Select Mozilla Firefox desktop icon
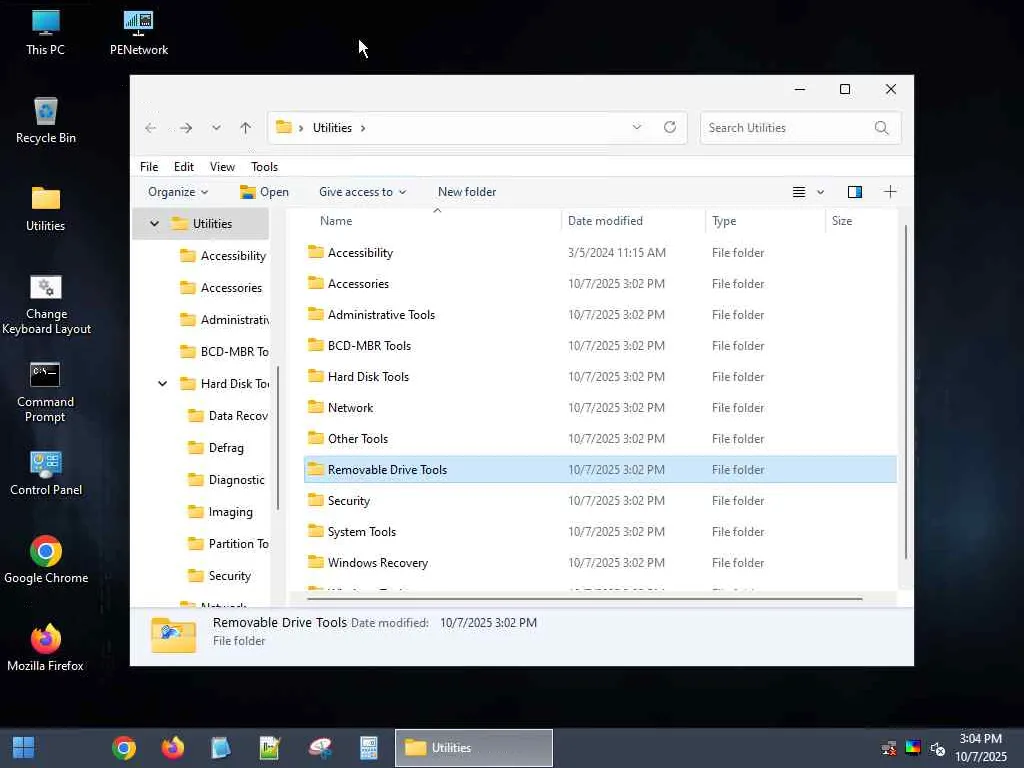The image size is (1024, 768). [x=46, y=648]
